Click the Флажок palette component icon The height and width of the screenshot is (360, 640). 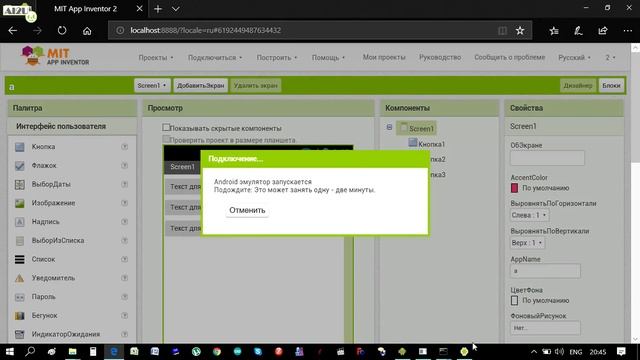click(20, 166)
